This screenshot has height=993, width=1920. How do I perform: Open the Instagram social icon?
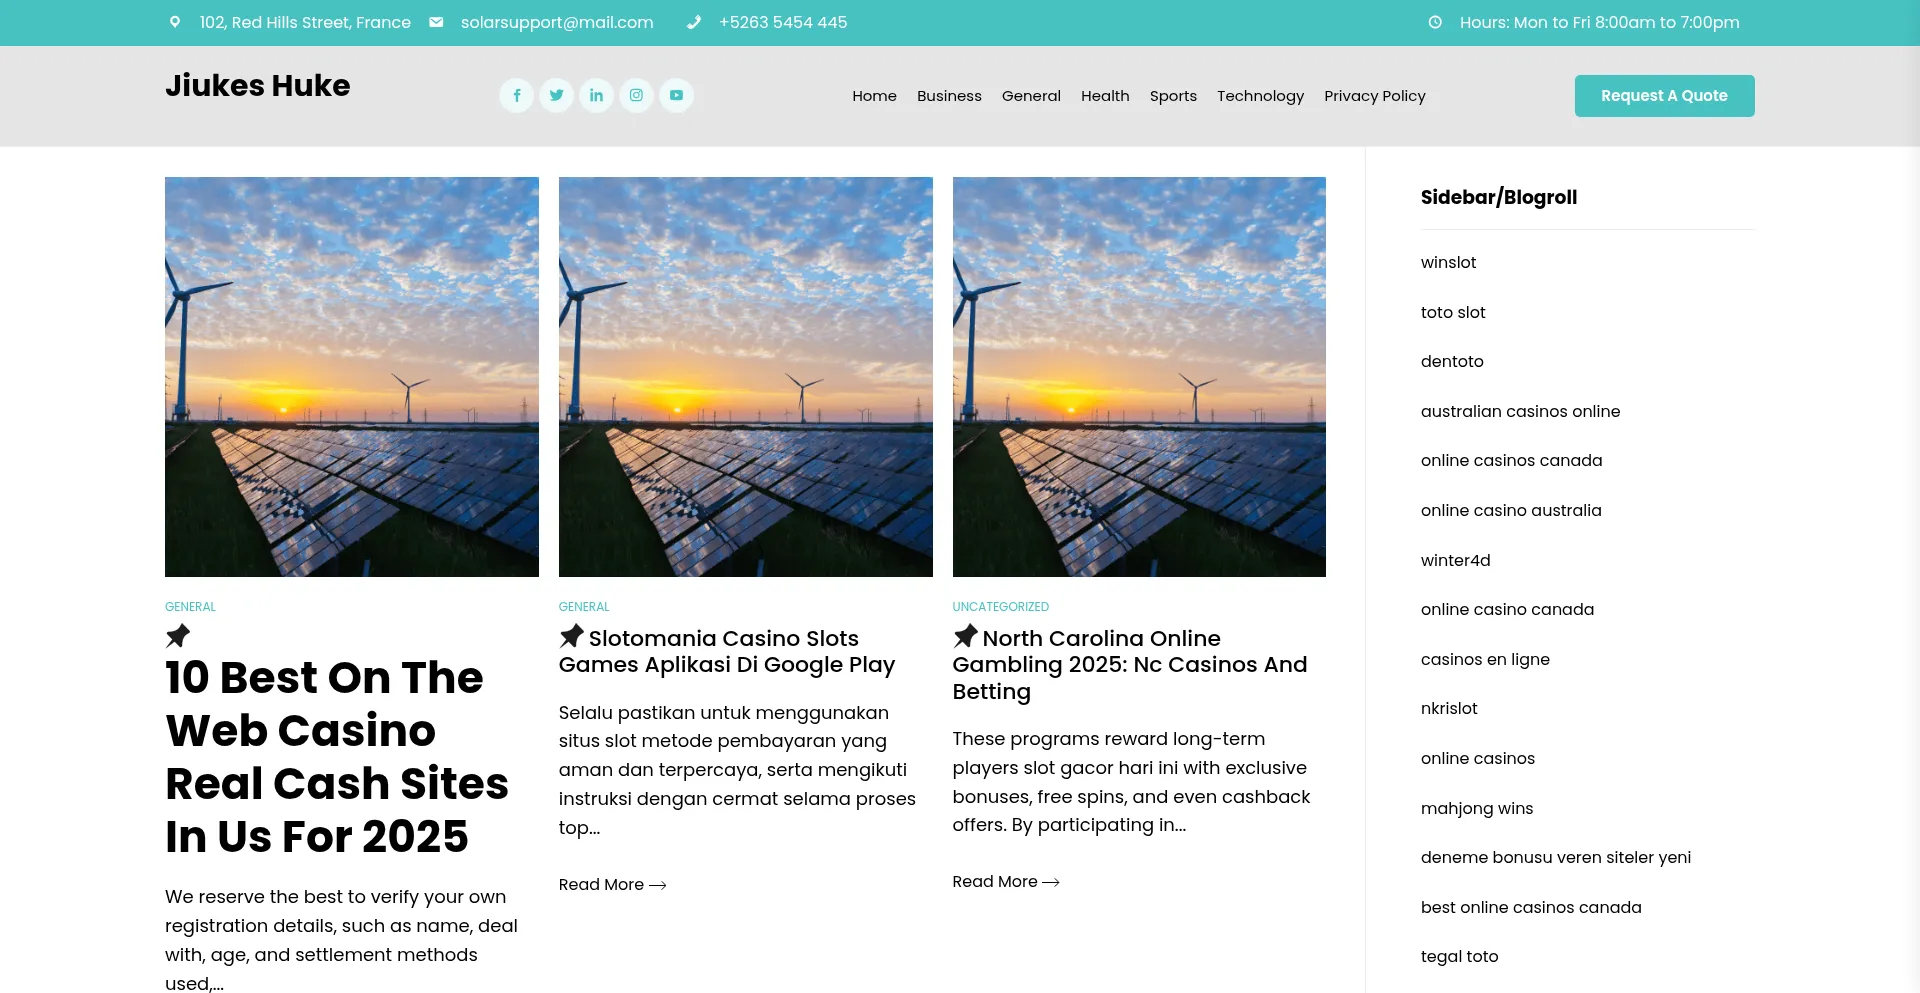pyautogui.click(x=636, y=96)
